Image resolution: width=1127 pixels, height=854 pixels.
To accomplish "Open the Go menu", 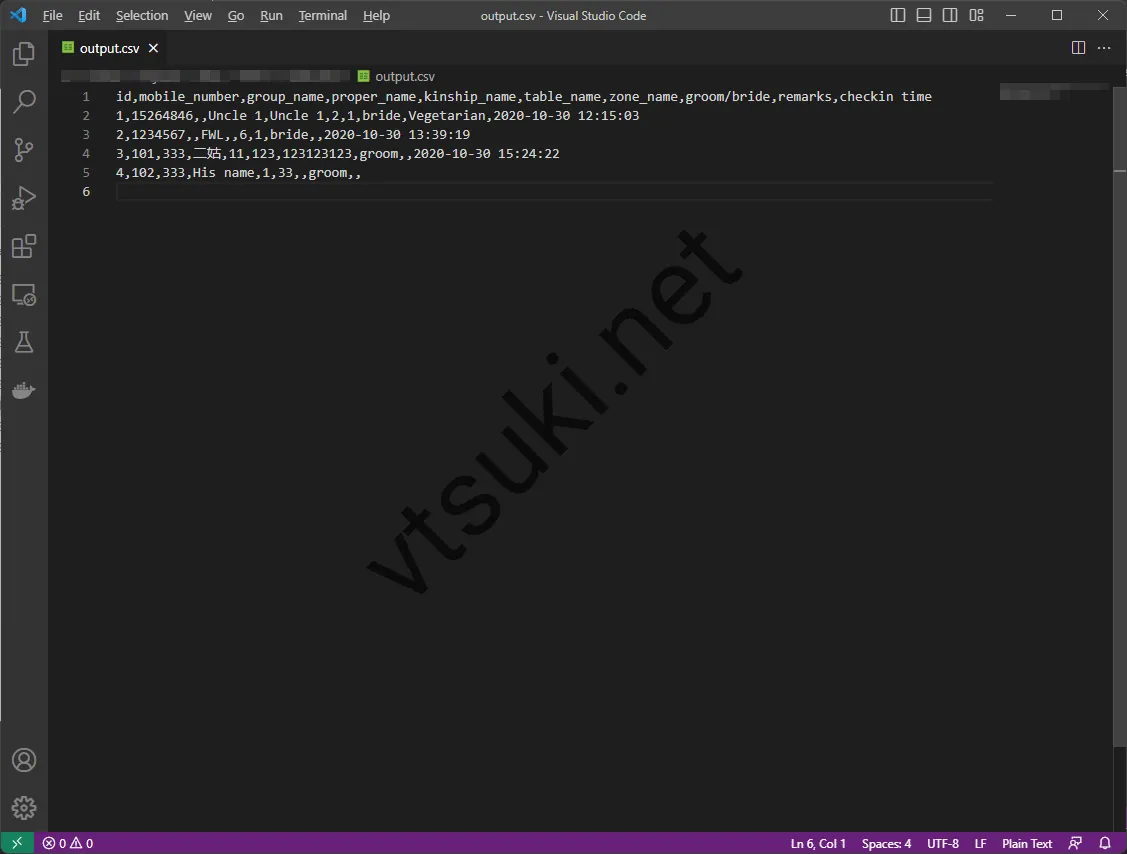I will 236,15.
